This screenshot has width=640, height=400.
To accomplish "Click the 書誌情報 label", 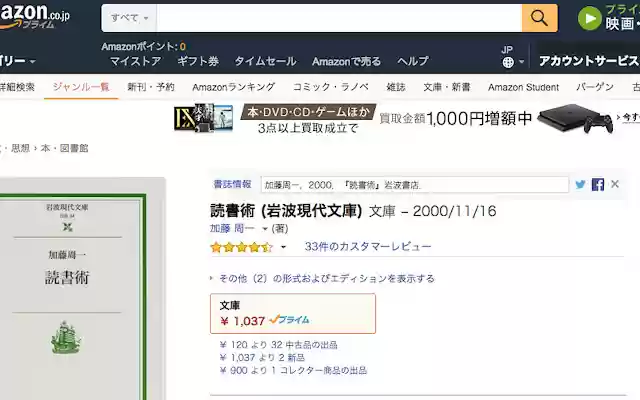I will point(232,184).
